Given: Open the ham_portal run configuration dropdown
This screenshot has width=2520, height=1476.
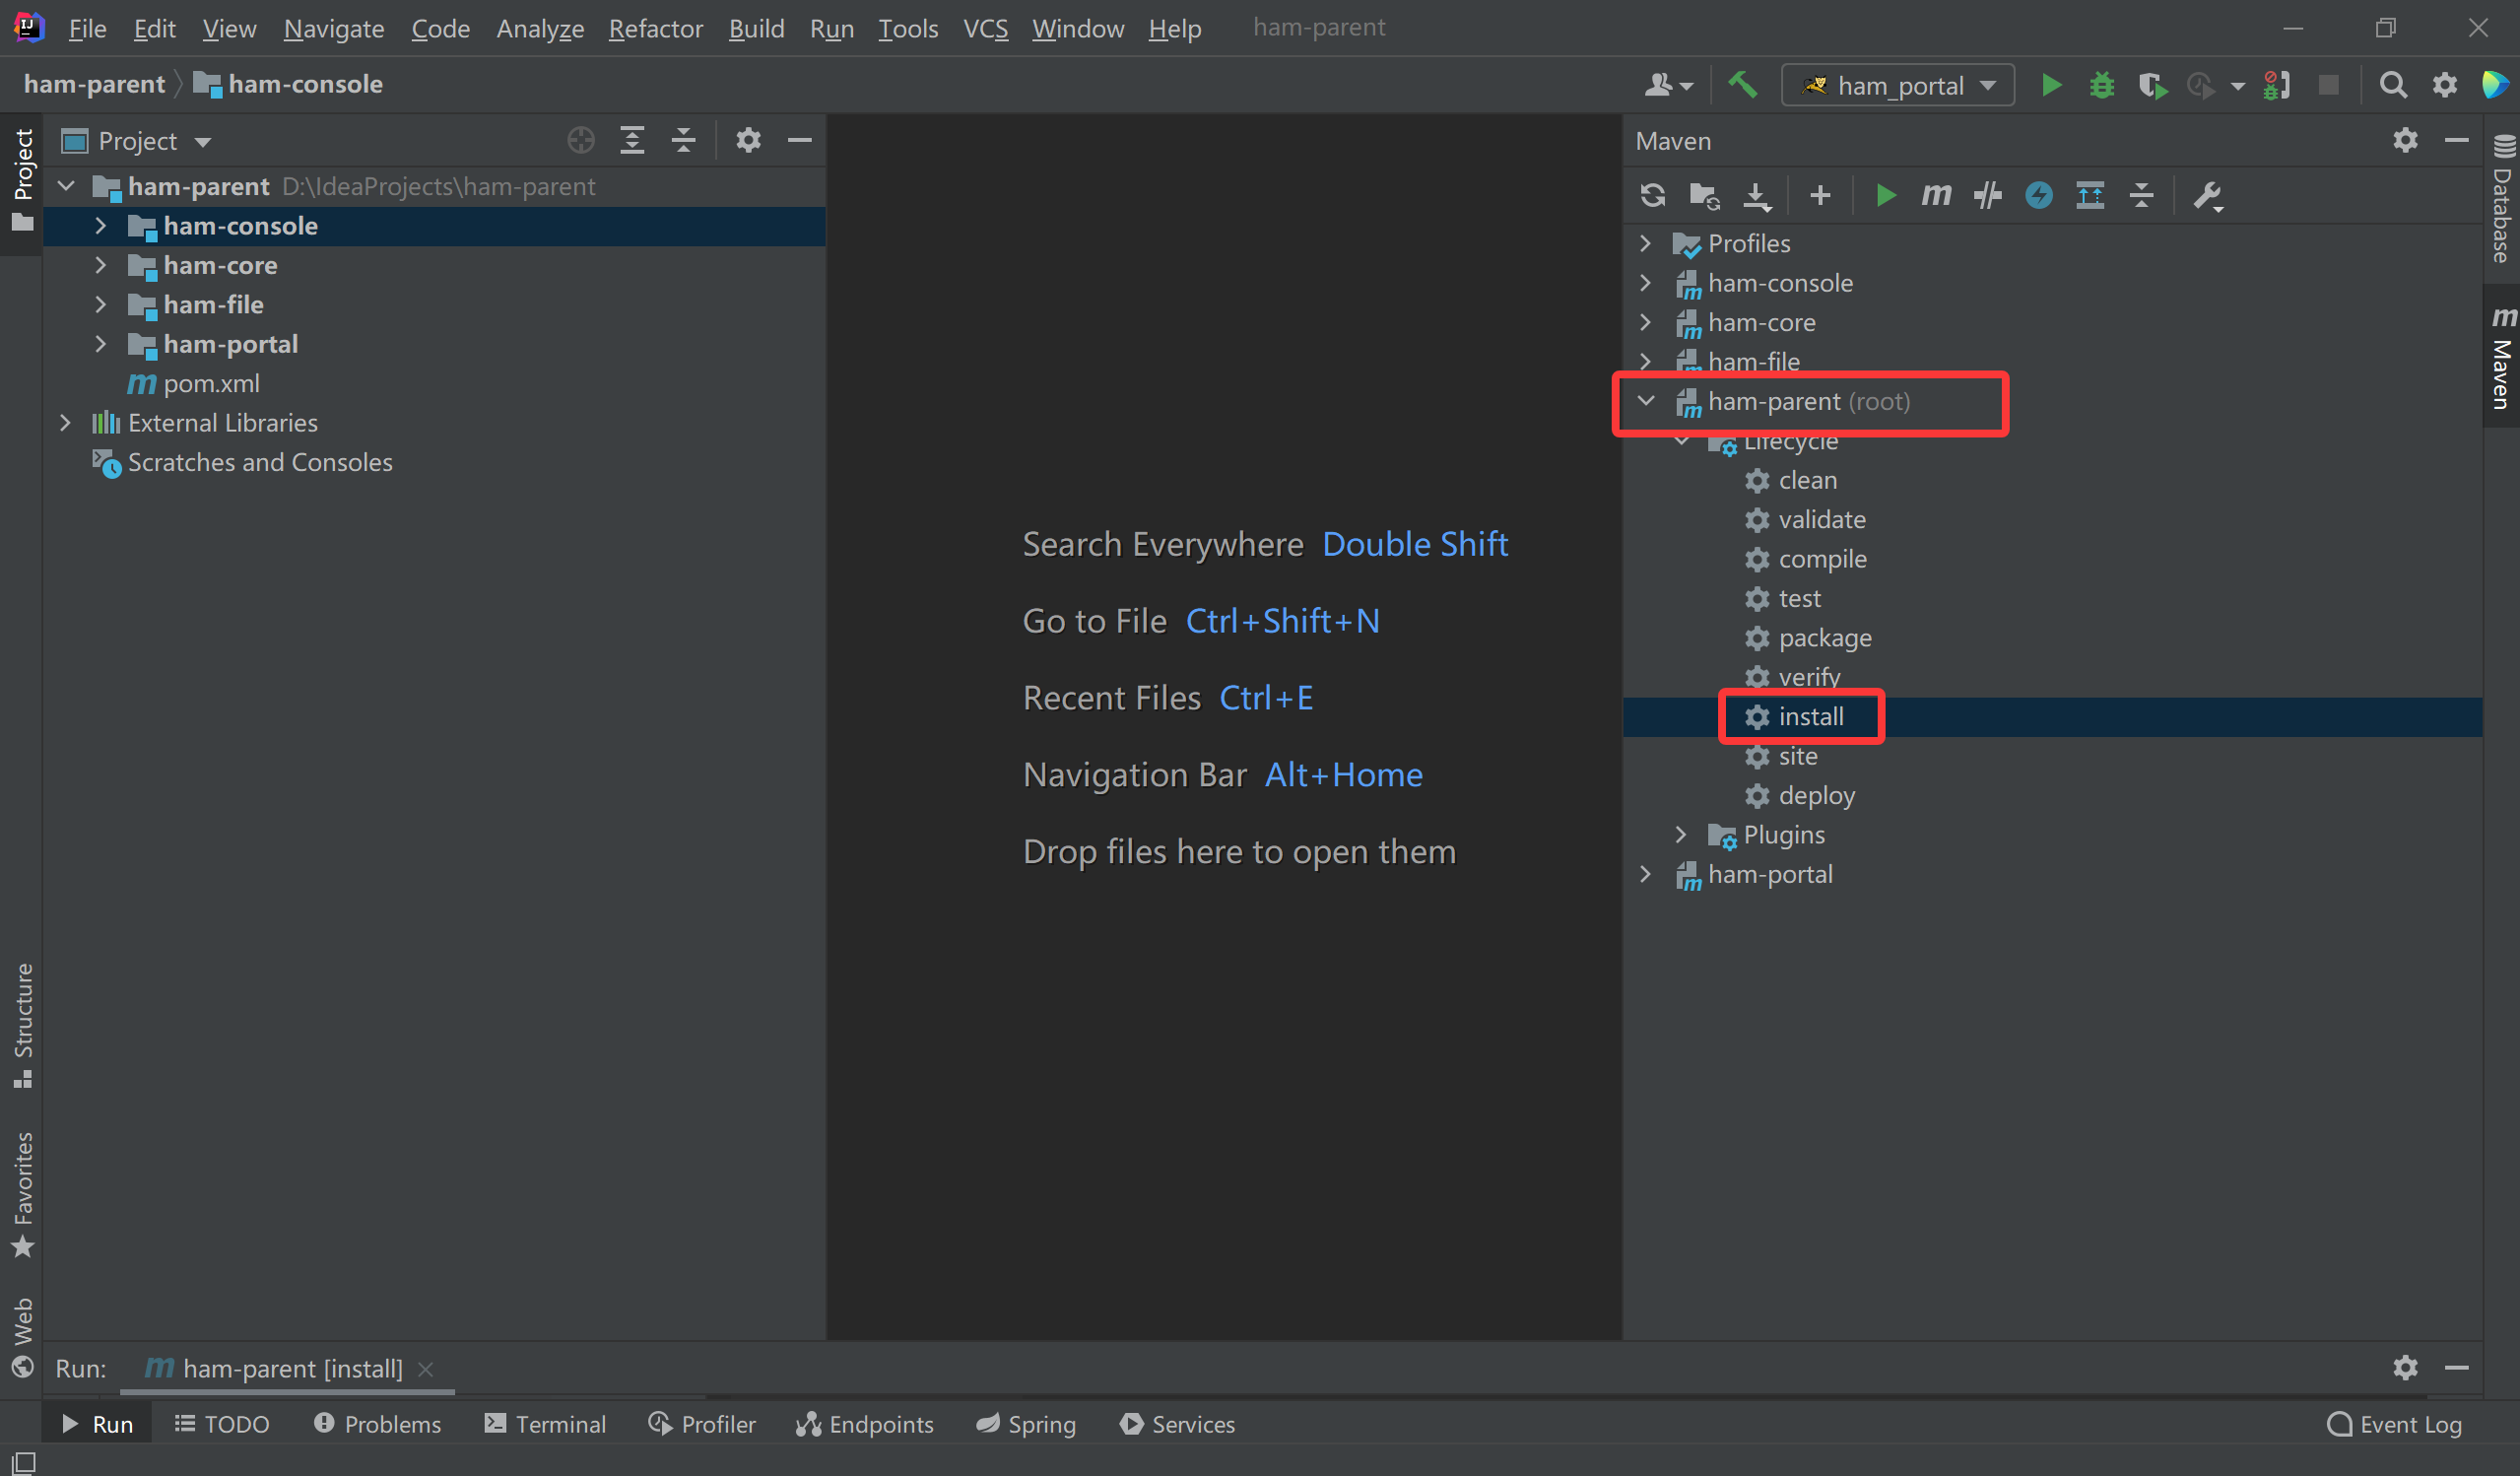Looking at the screenshot, I should click(1897, 85).
